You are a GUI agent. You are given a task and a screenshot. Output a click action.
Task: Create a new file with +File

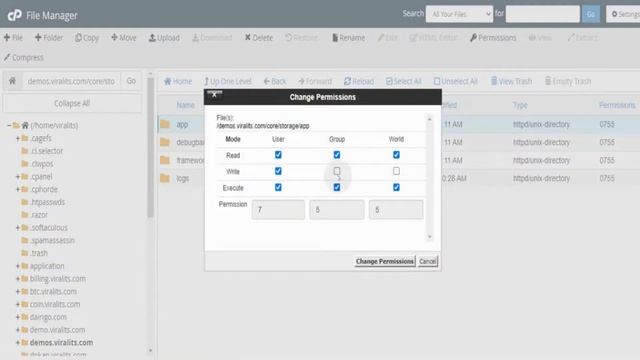(x=13, y=38)
